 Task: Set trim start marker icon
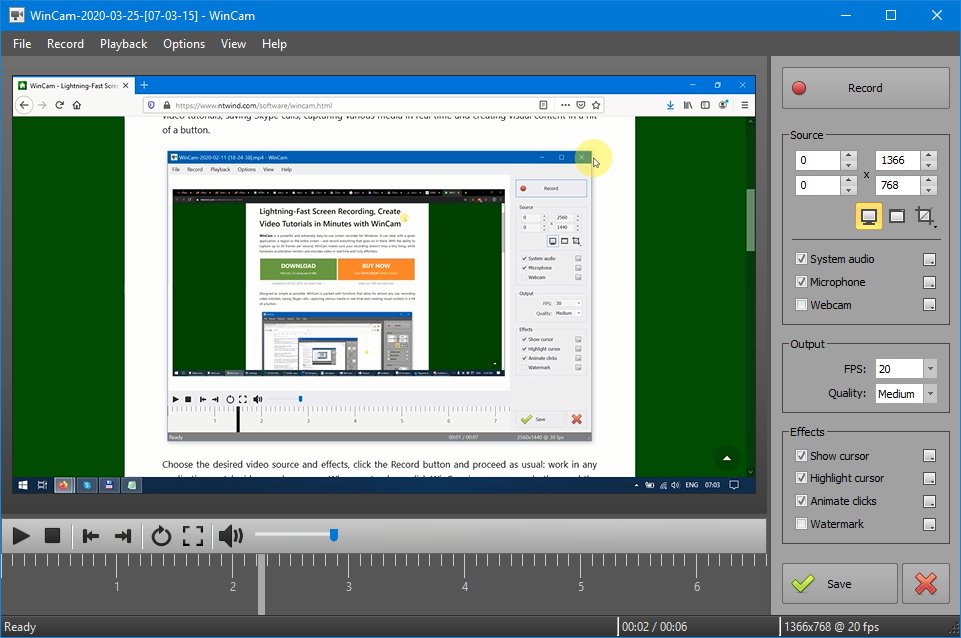coord(91,537)
